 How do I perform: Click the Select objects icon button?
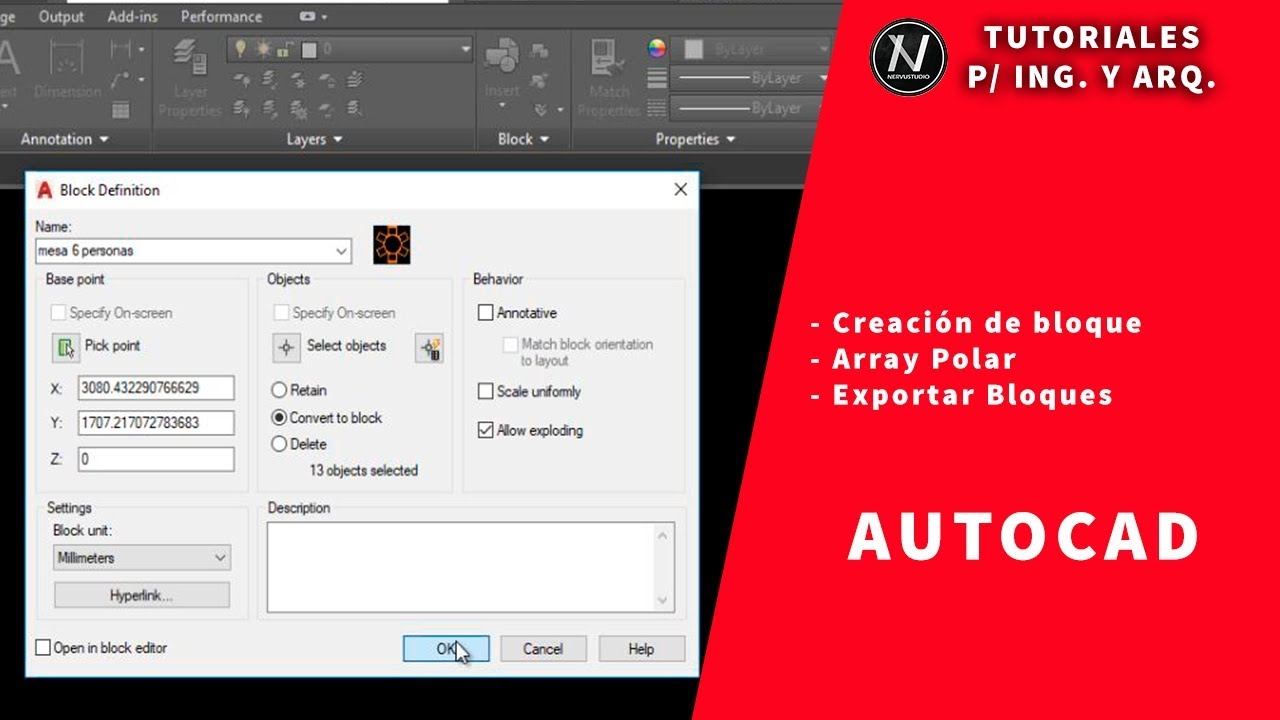click(x=287, y=347)
